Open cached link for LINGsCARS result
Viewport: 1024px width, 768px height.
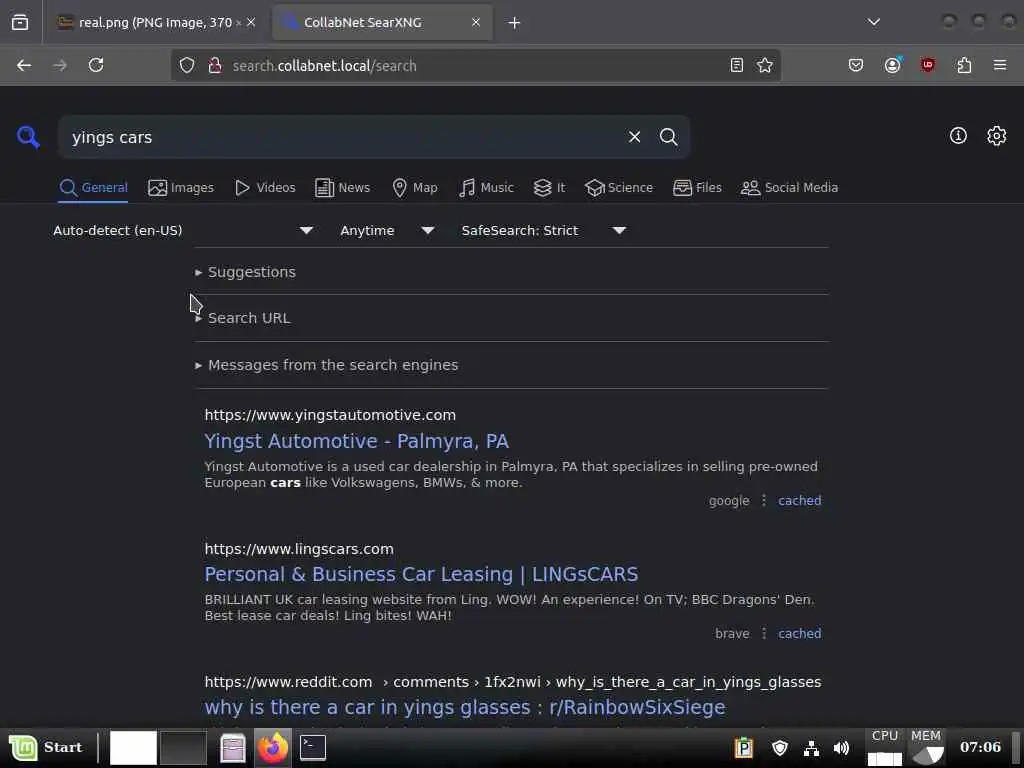click(799, 633)
